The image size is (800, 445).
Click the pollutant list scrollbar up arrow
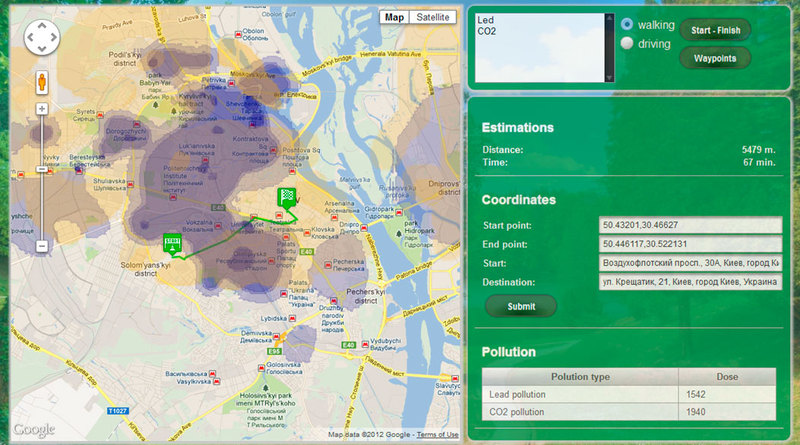tap(609, 18)
